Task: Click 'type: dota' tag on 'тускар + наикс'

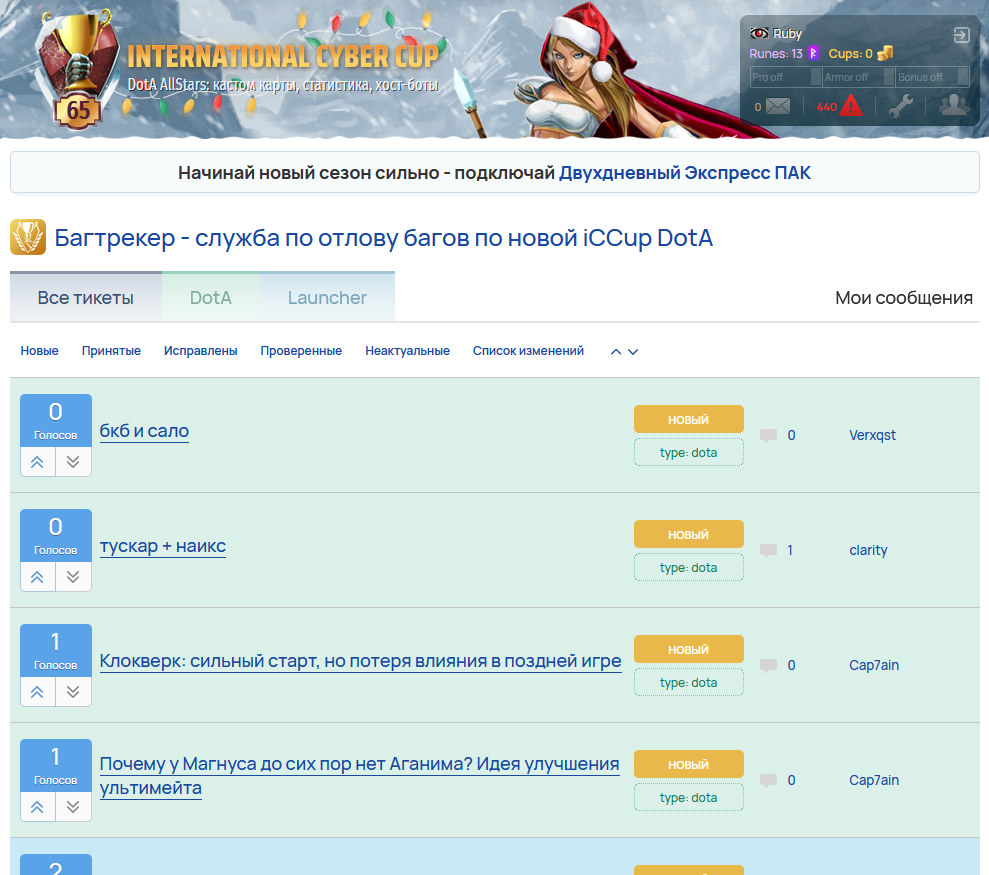Action: [x=689, y=567]
